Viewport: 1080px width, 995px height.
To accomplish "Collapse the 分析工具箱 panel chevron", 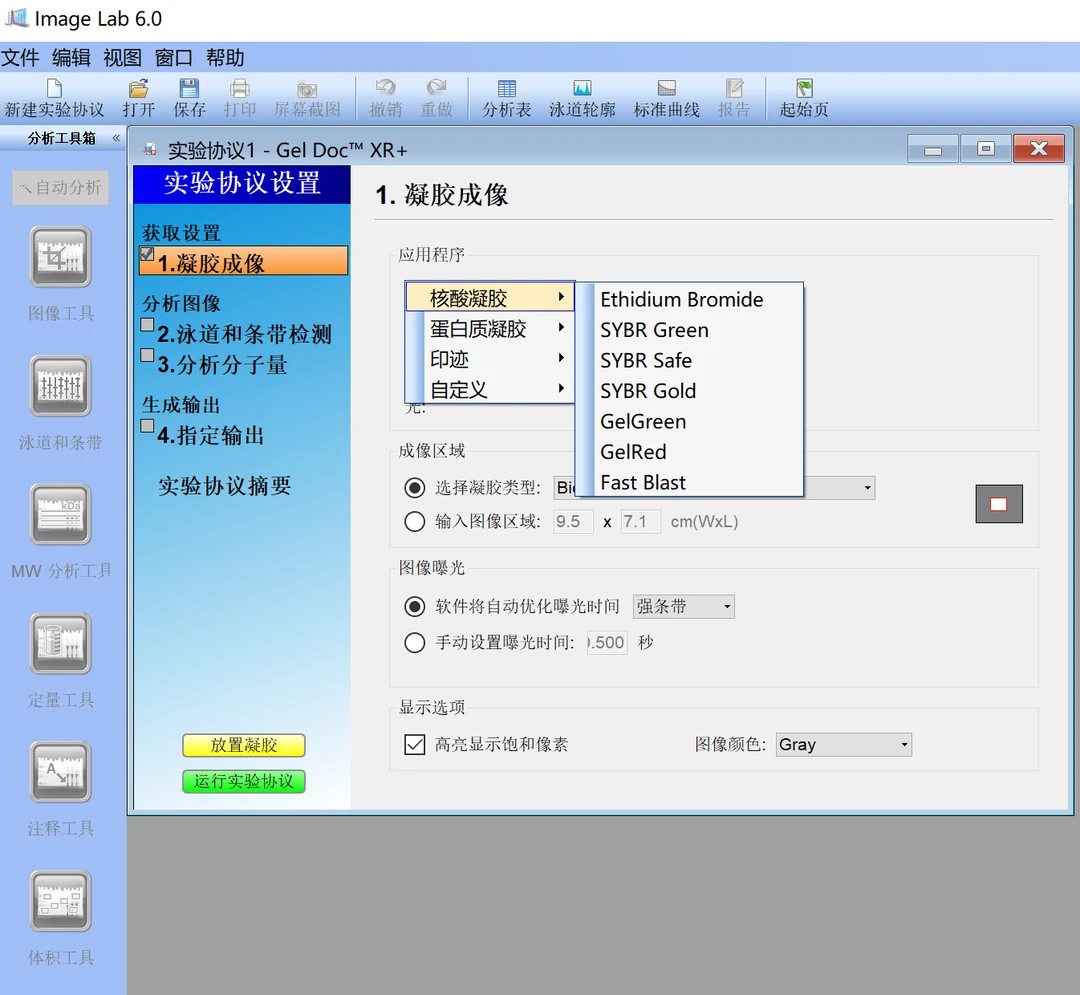I will (x=116, y=138).
